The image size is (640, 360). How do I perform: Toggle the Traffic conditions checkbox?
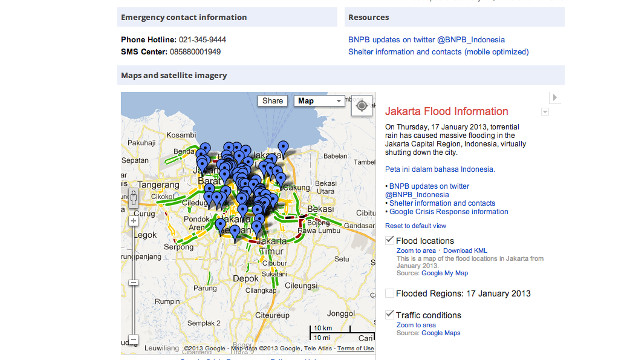click(x=390, y=315)
